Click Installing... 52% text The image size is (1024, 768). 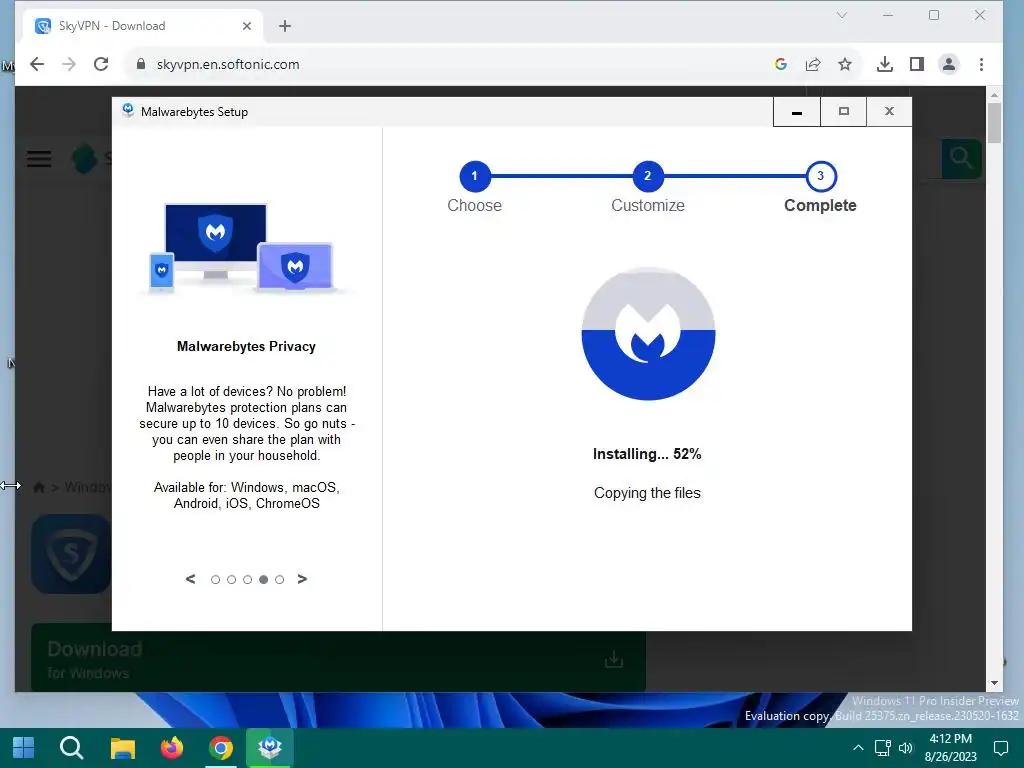click(x=647, y=455)
